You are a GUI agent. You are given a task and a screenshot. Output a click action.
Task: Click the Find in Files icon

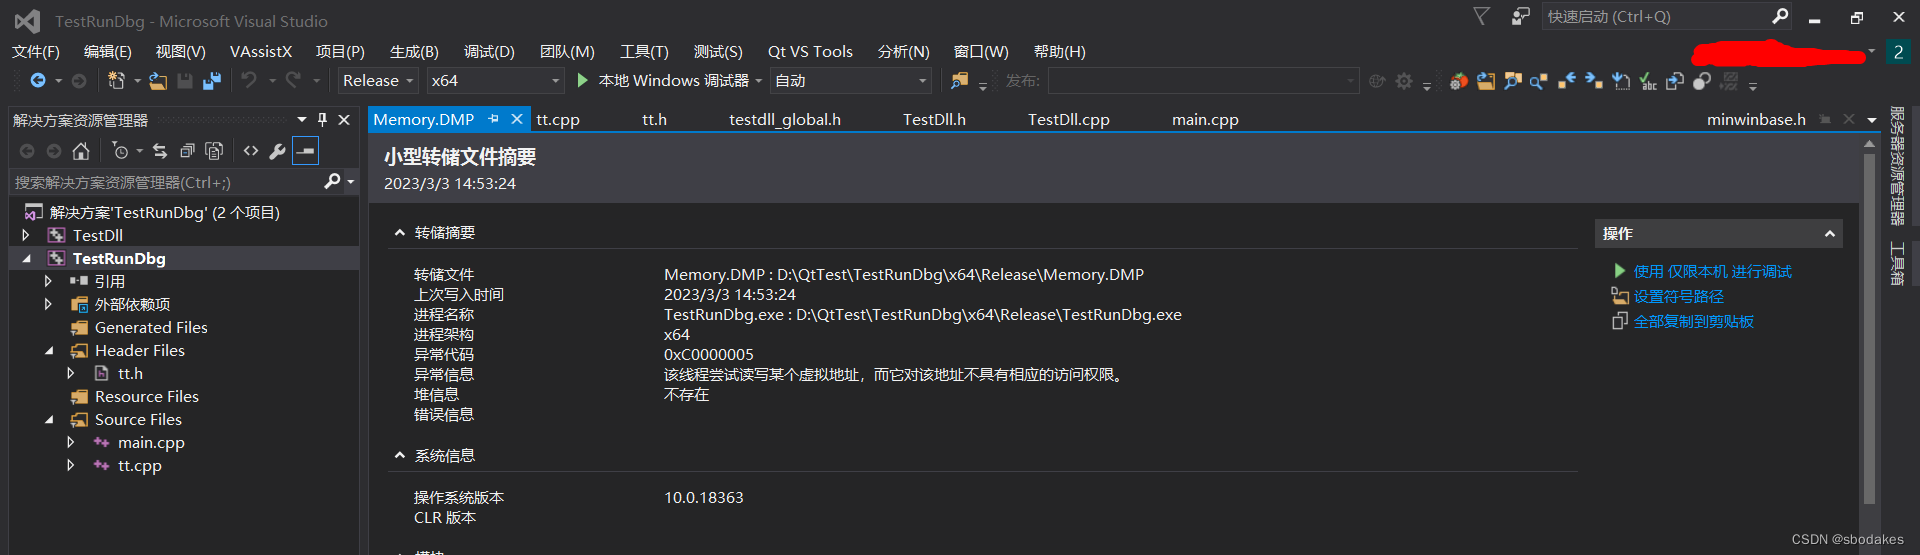point(959,80)
